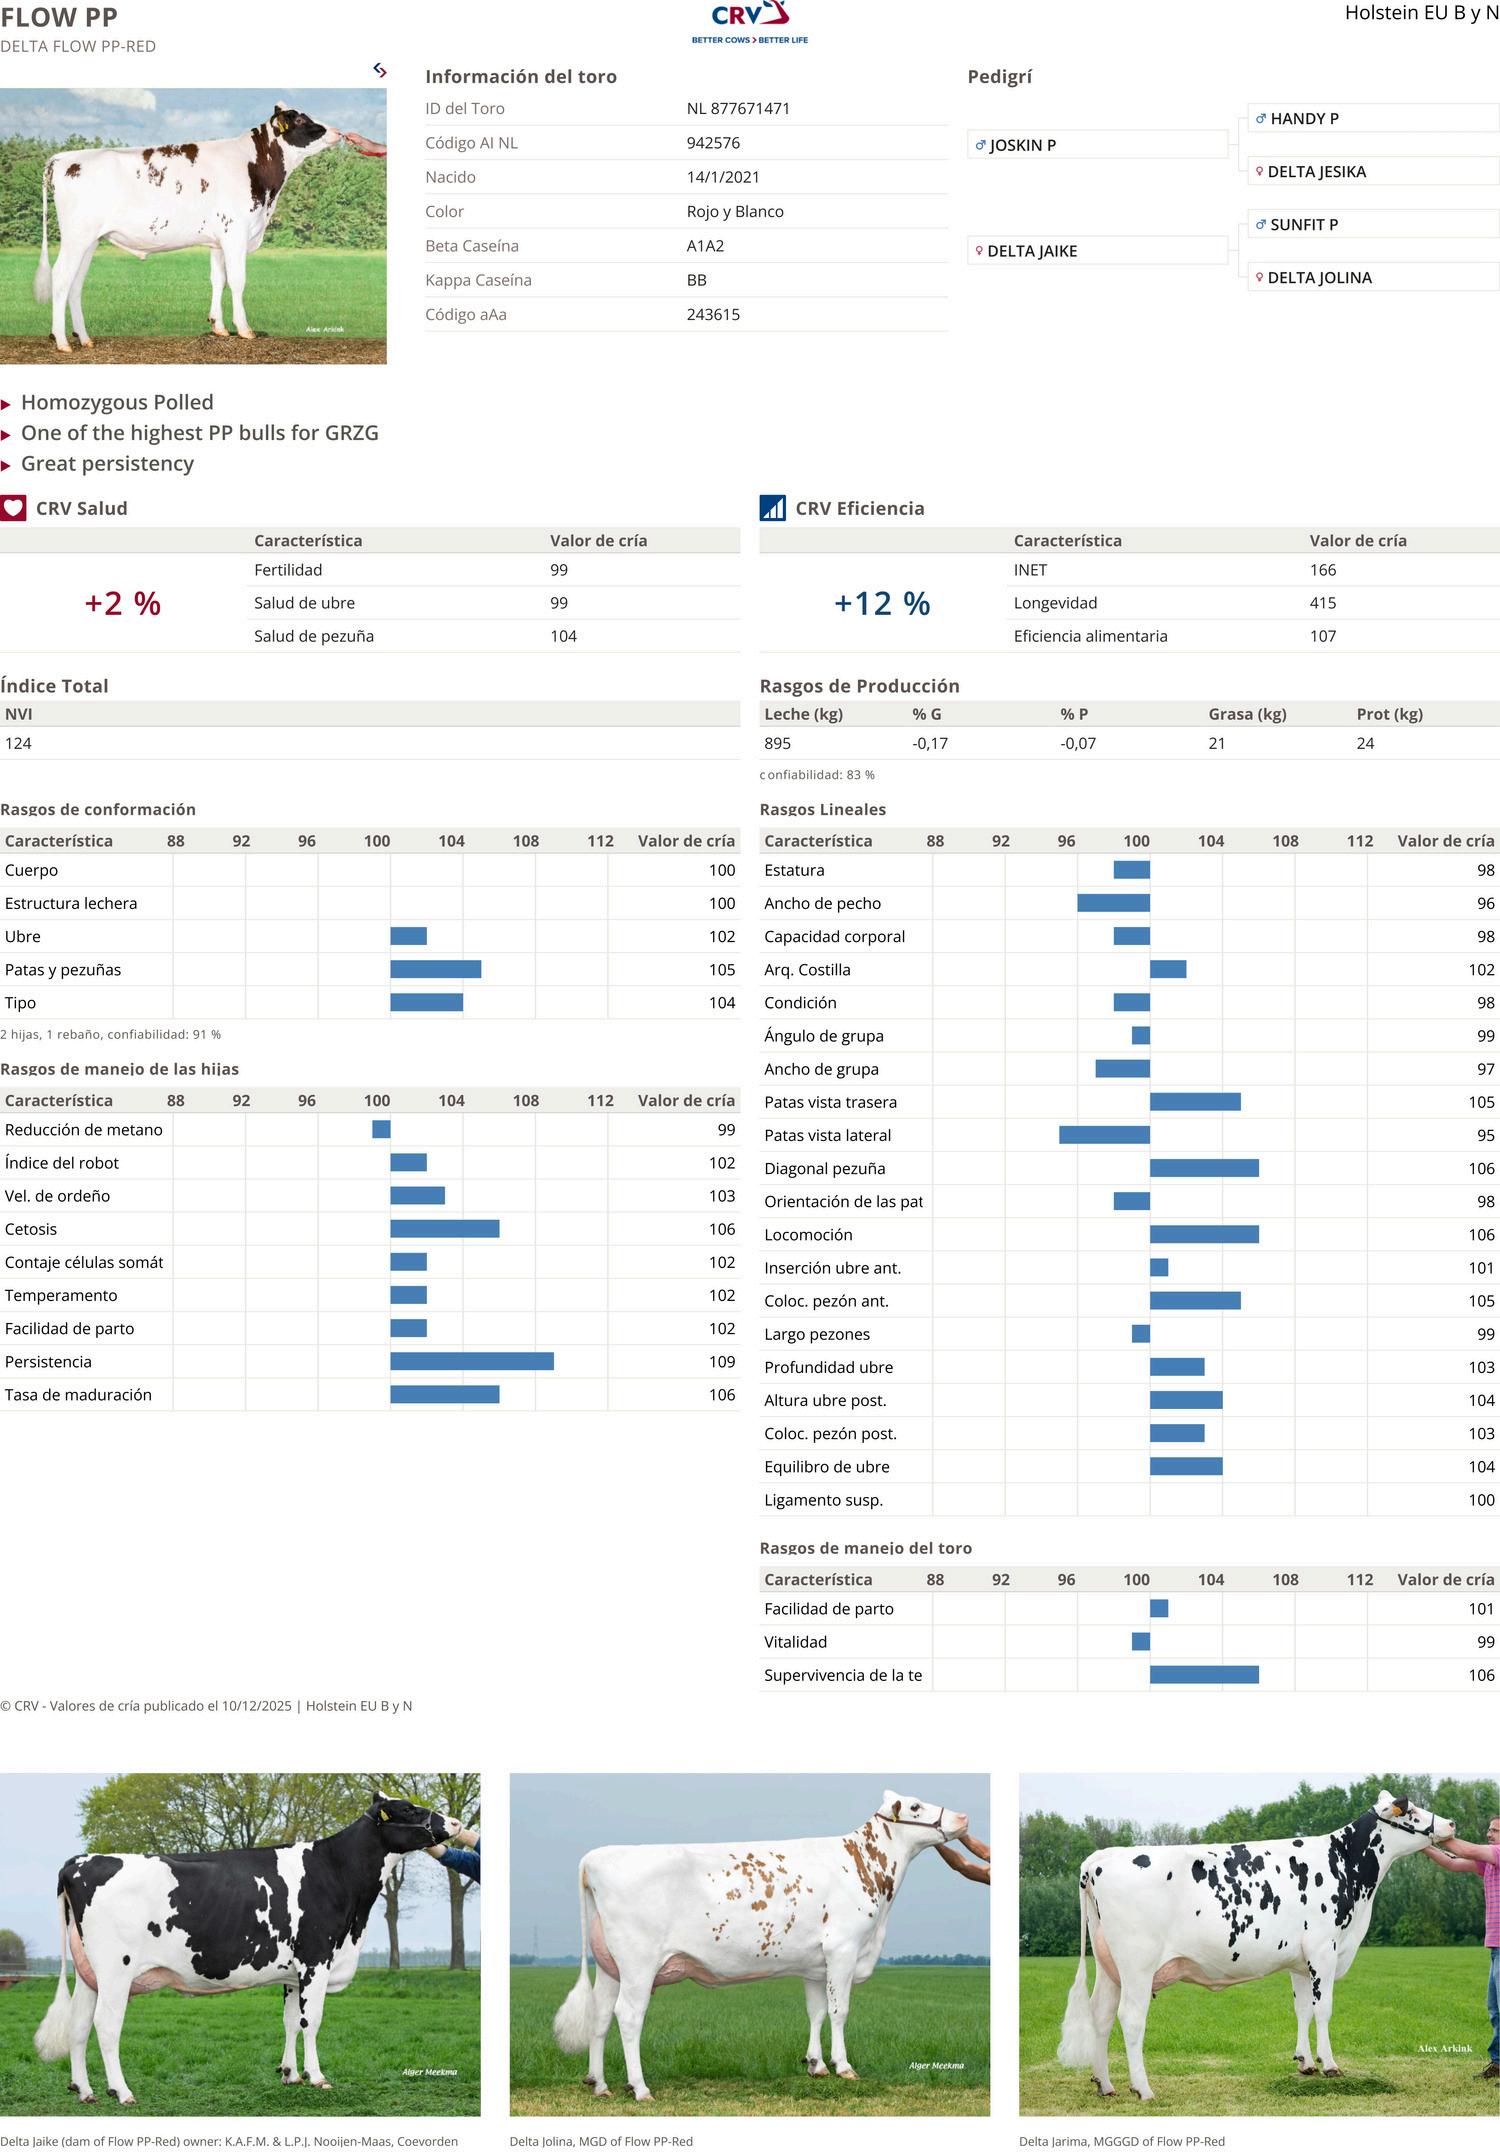Screen dimensions: 1500x2153
Task: Open sire JOSKIN P in the pedigree
Action: [1097, 145]
